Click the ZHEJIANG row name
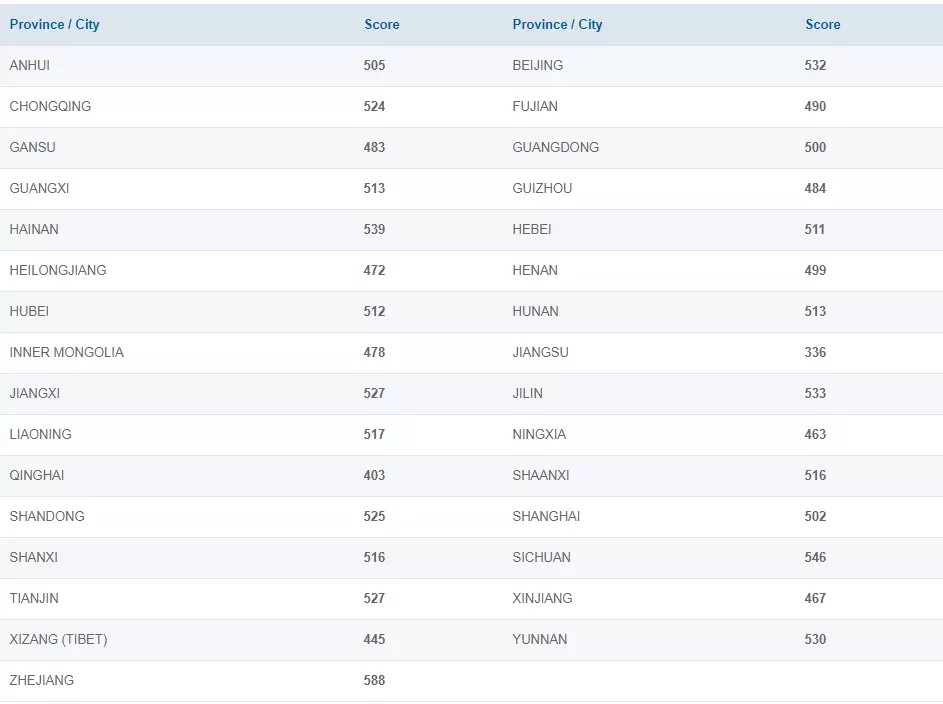 (42, 680)
